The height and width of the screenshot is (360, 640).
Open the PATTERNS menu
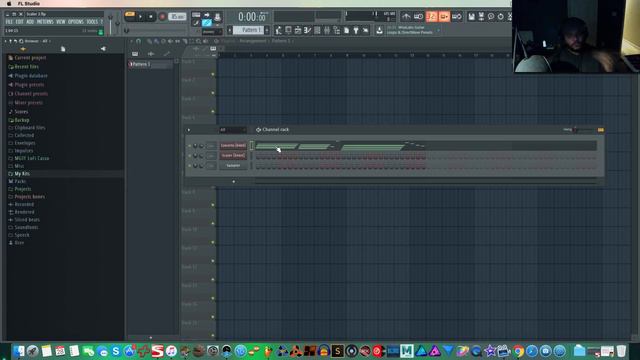45,22
